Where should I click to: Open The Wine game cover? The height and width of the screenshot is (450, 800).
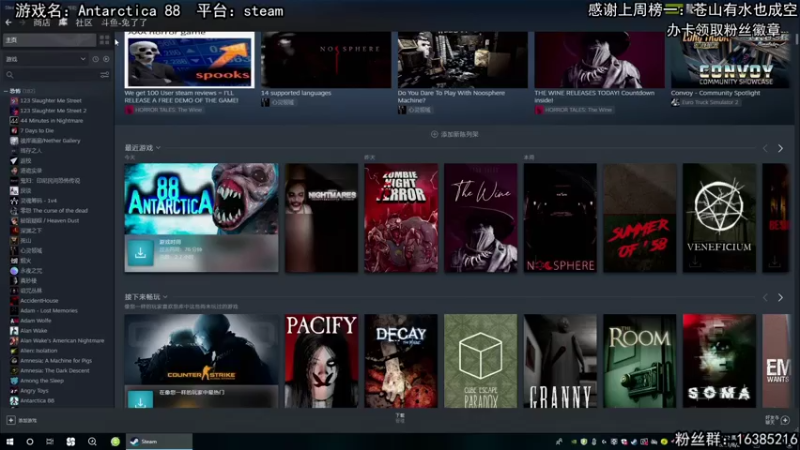tap(481, 218)
